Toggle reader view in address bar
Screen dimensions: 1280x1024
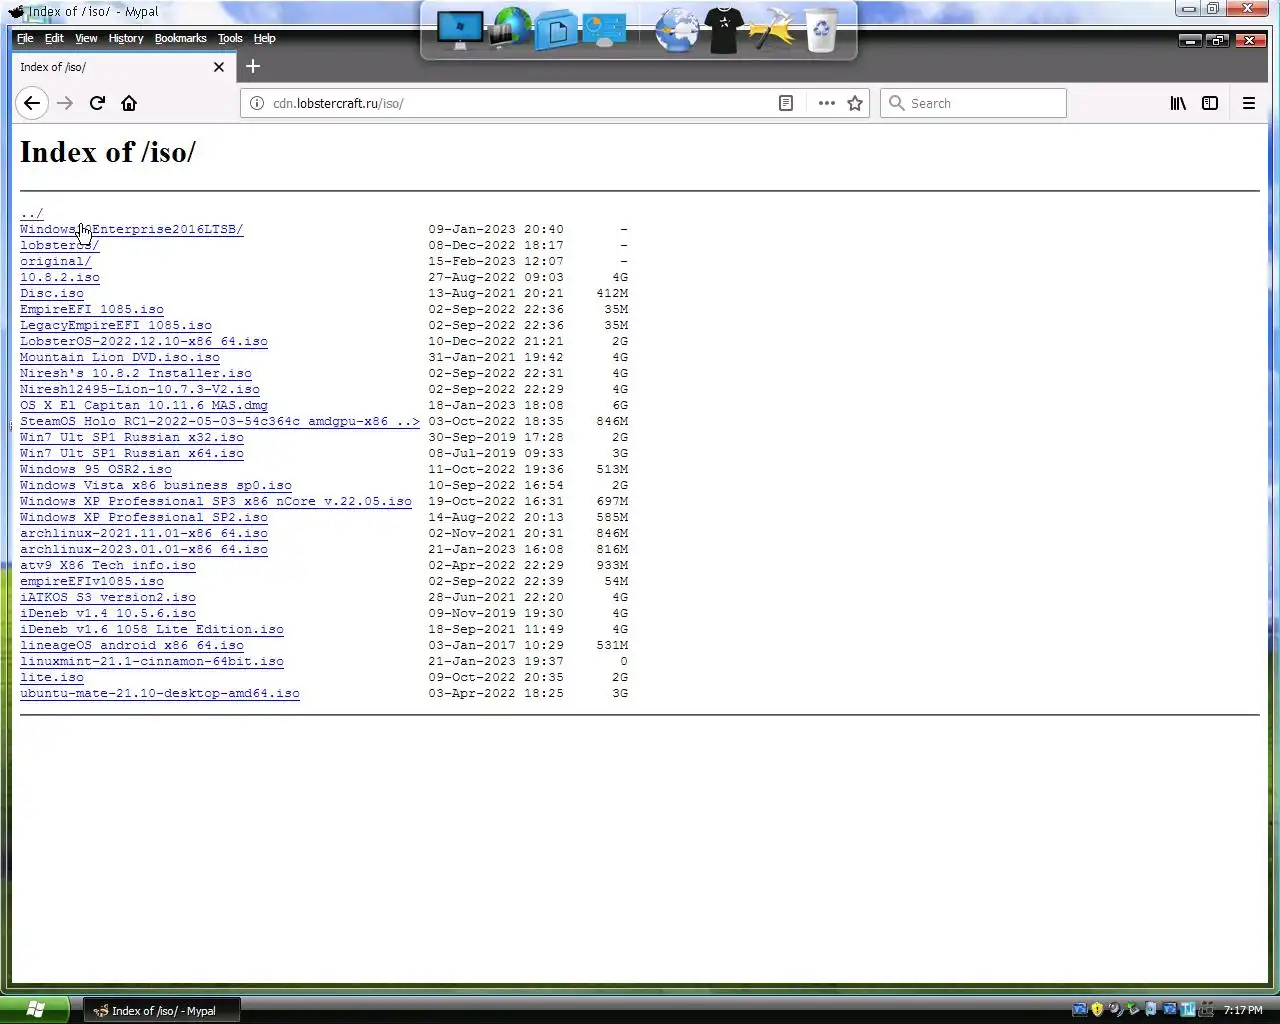tap(786, 103)
